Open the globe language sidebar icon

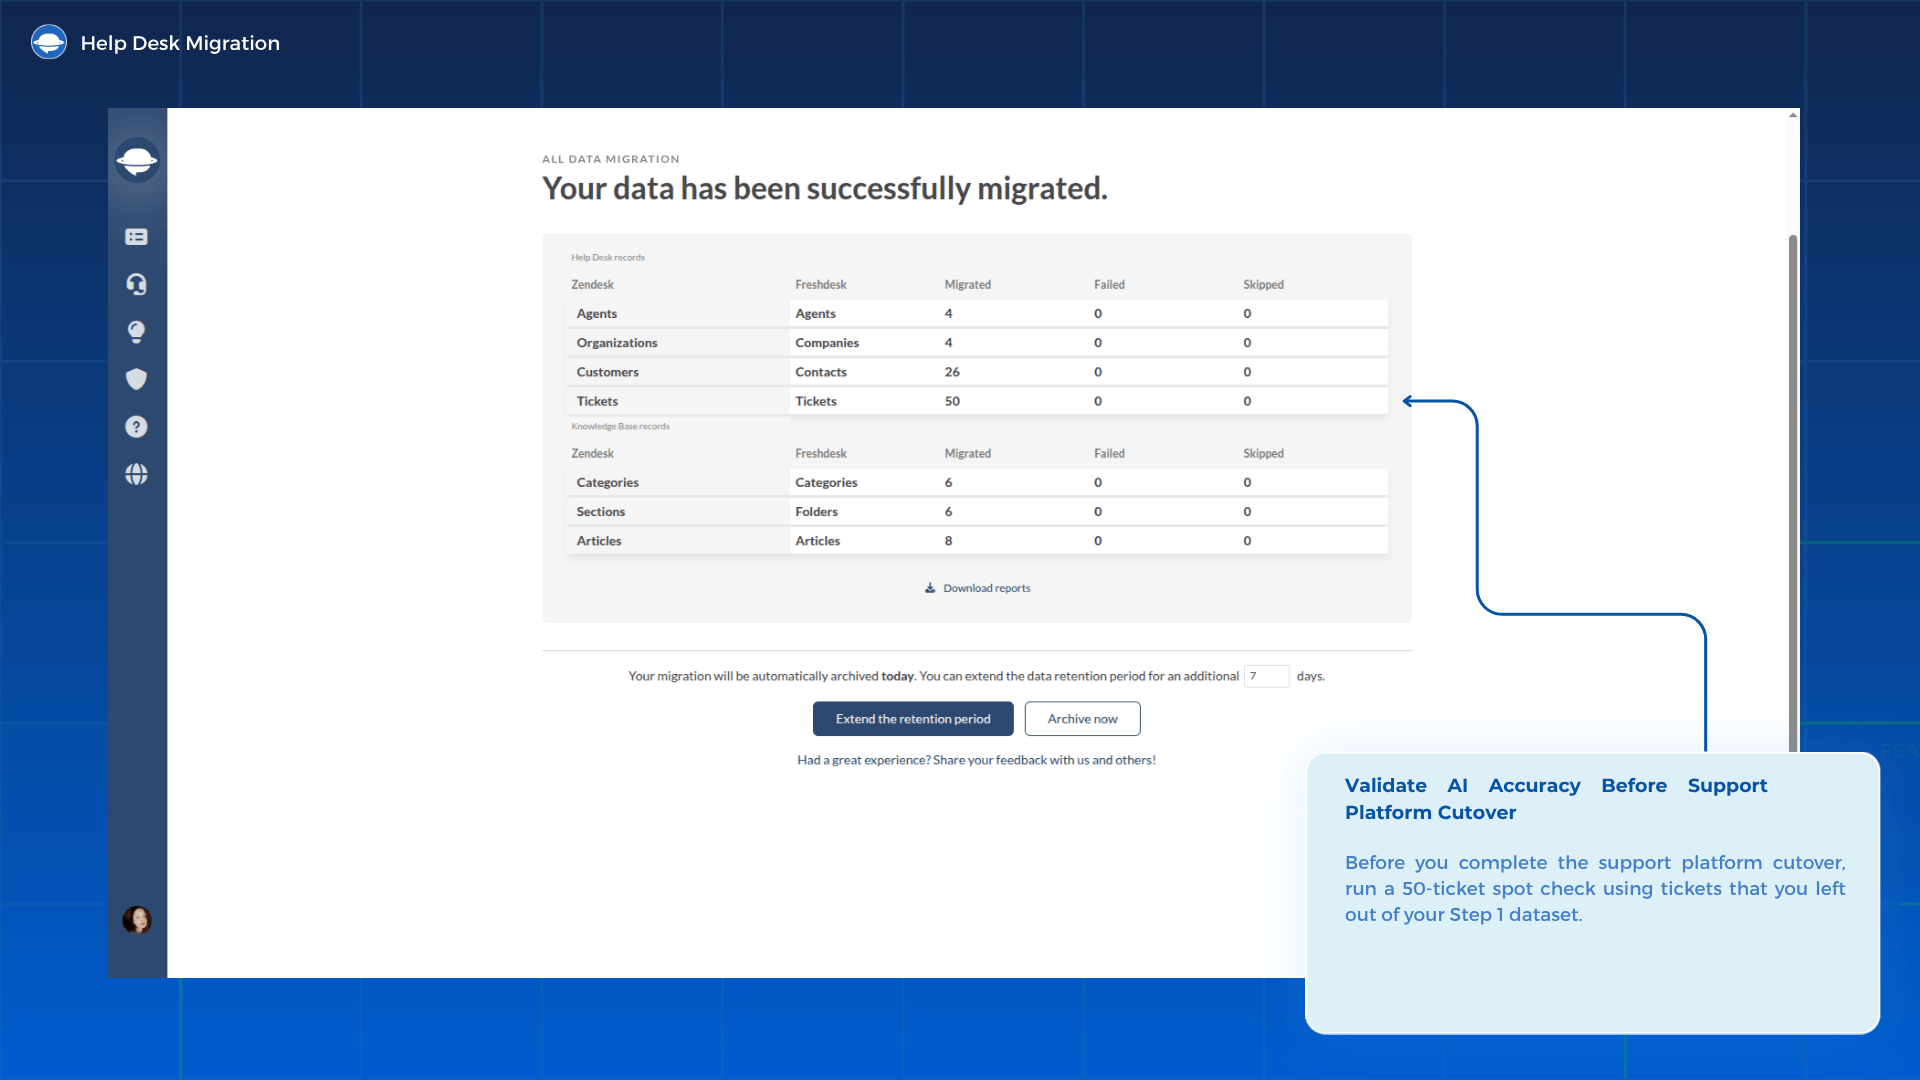tap(137, 474)
